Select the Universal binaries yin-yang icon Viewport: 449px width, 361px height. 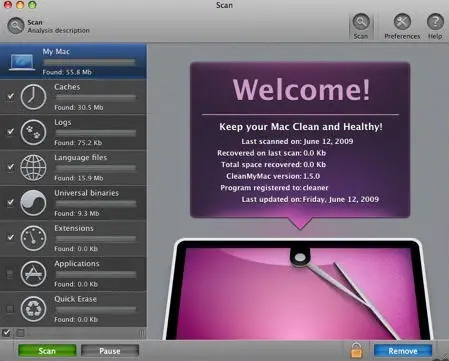point(33,203)
